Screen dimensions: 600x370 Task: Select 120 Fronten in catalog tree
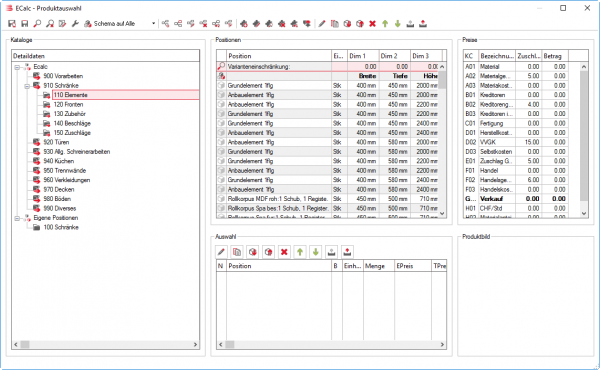coord(68,104)
